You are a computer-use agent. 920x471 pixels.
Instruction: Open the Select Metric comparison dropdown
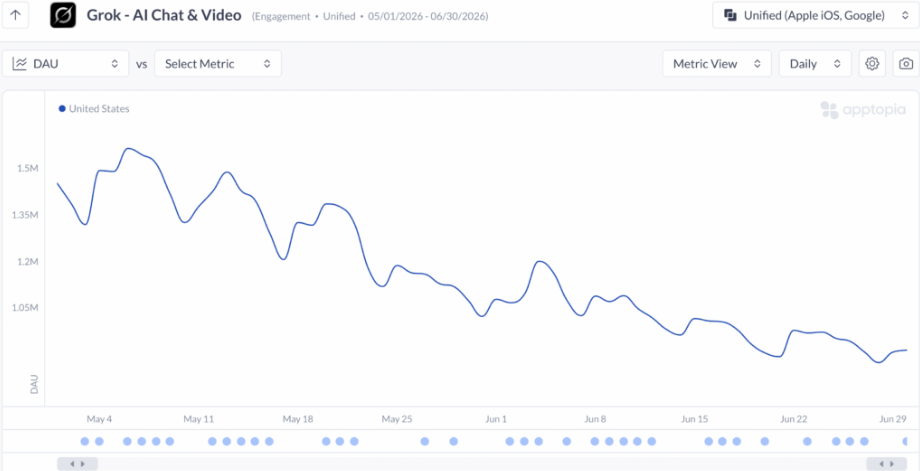coord(218,63)
